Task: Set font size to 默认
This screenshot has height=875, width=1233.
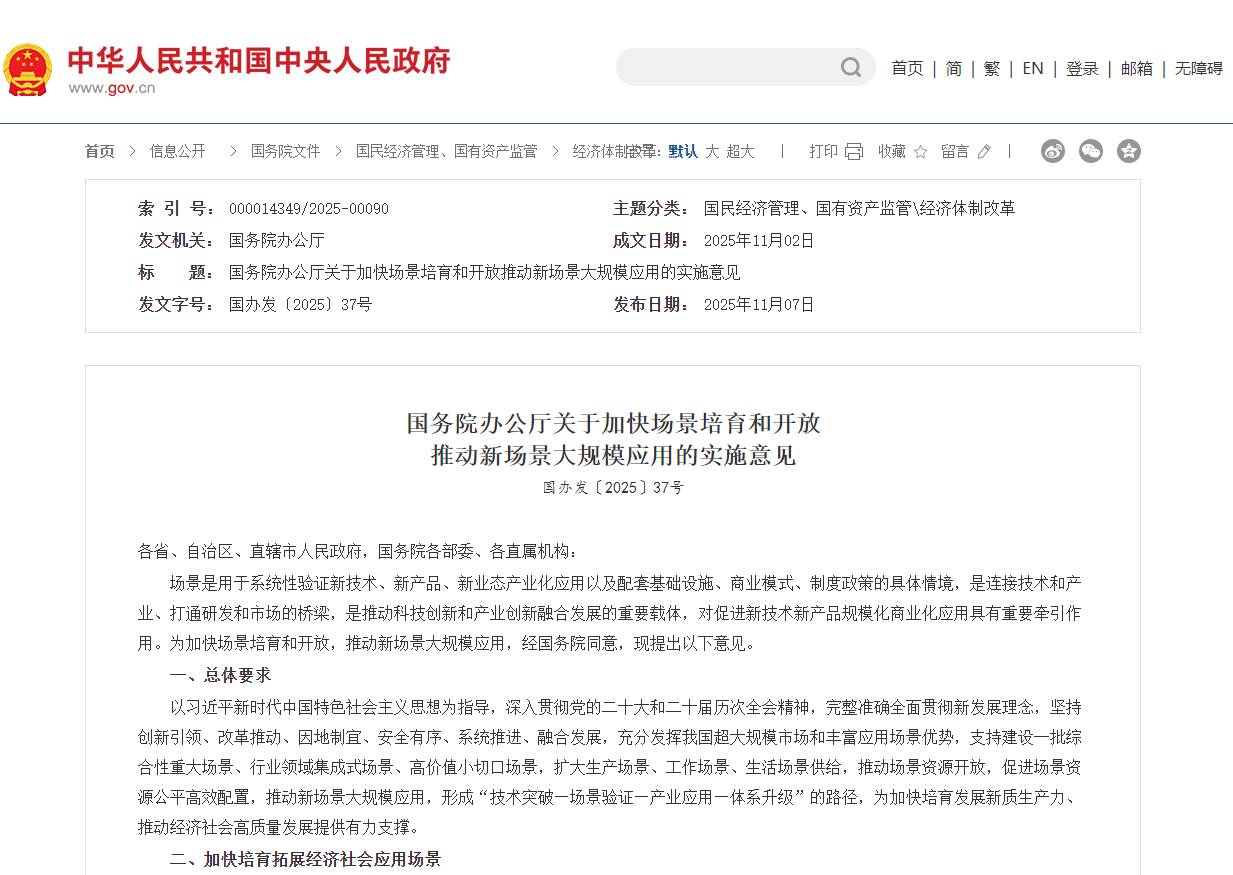Action: [x=683, y=151]
